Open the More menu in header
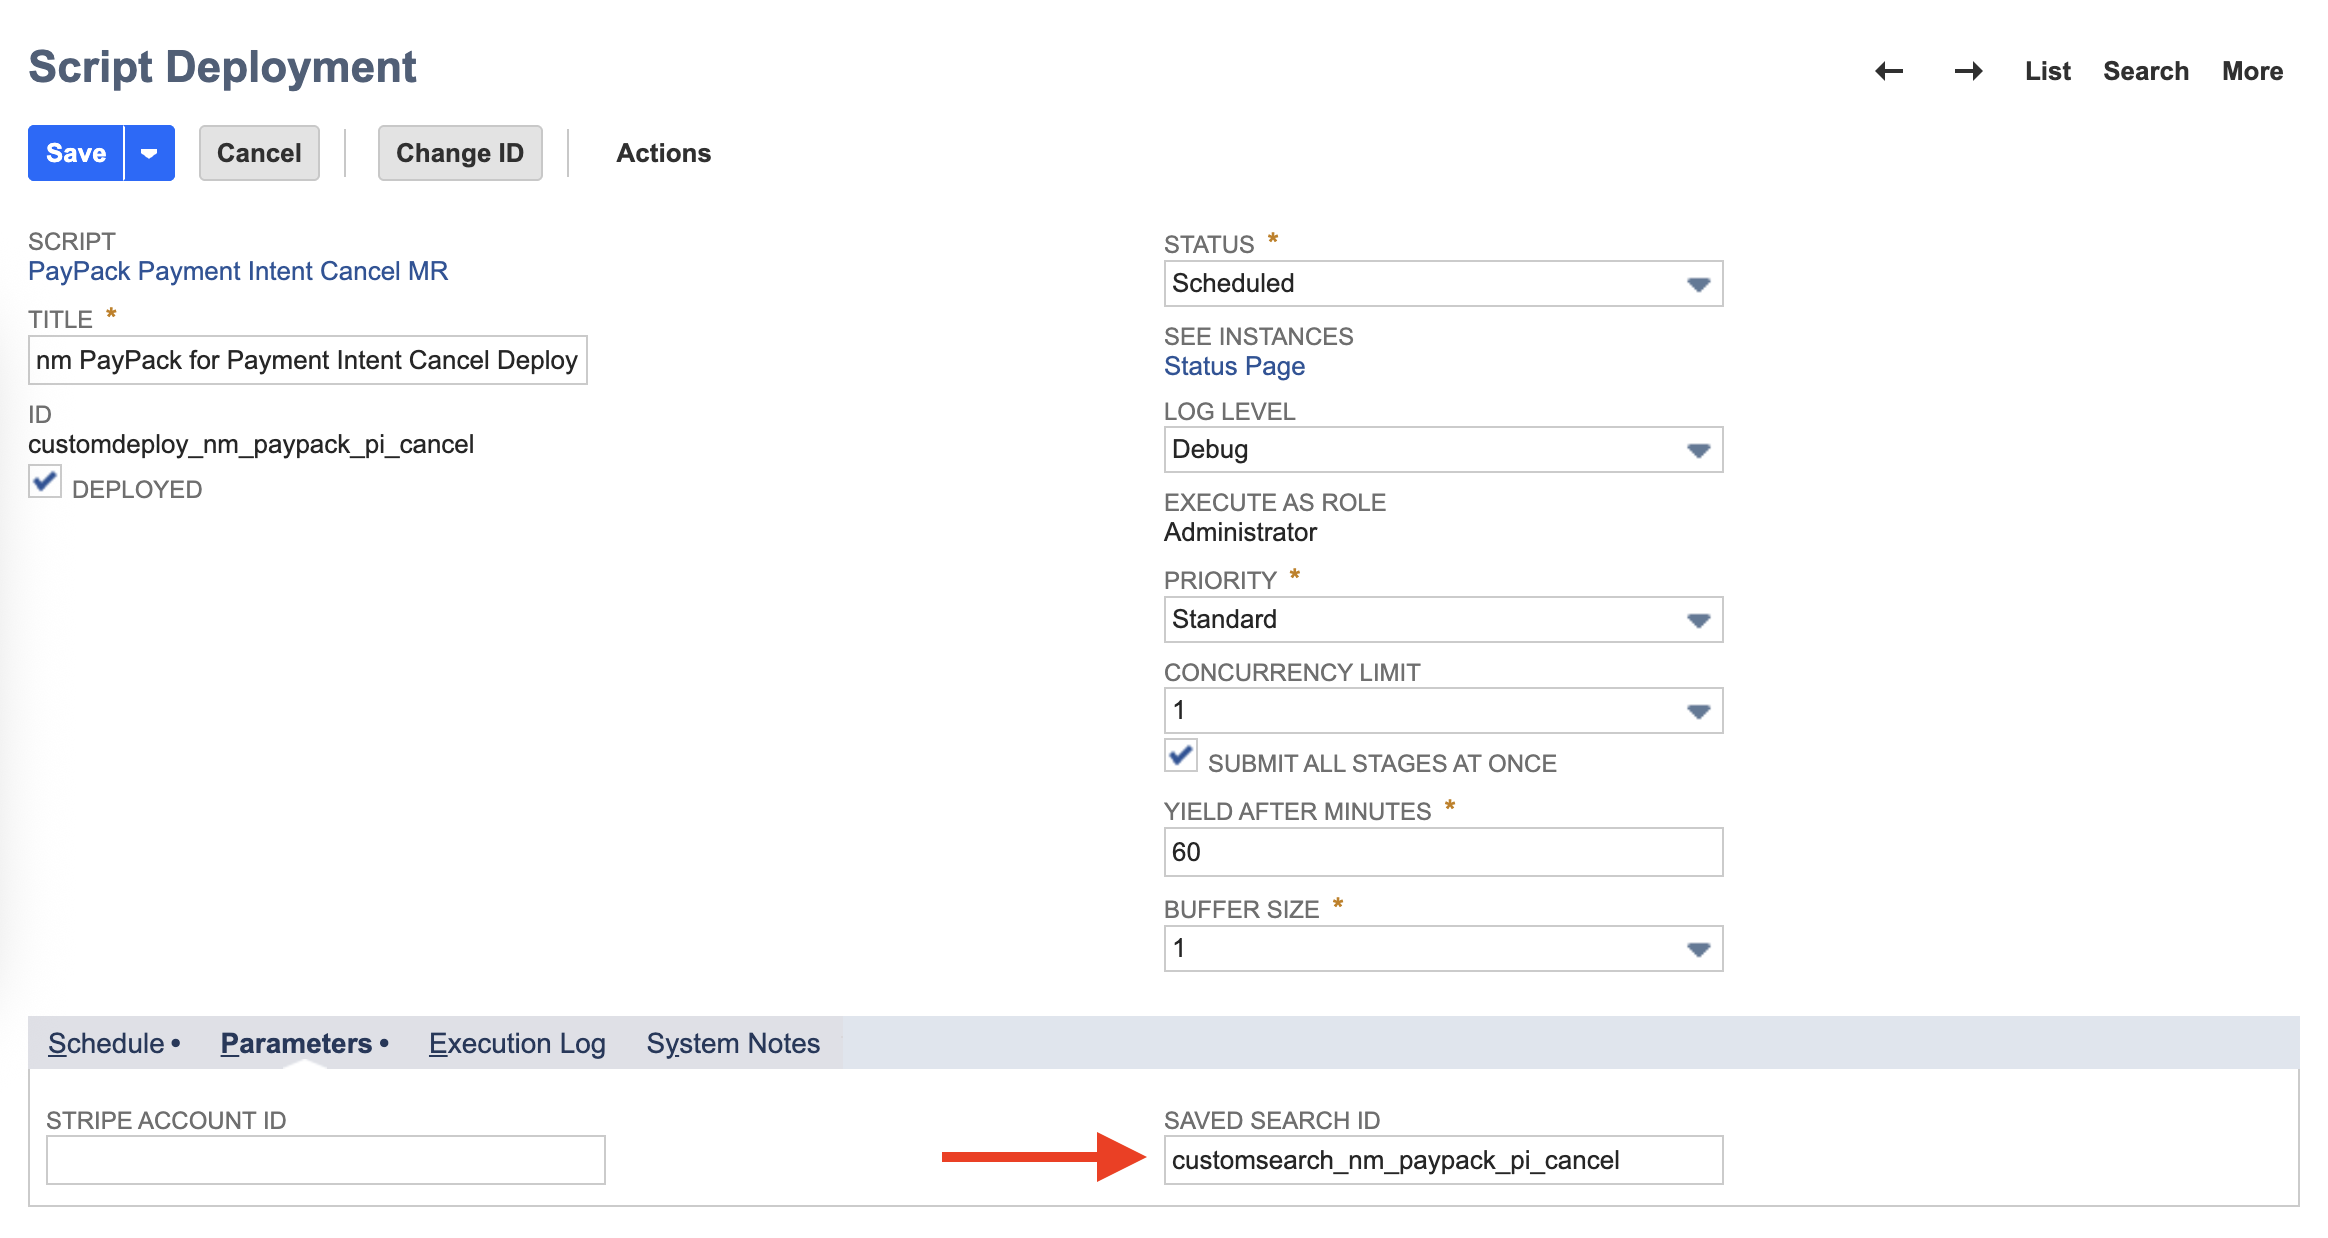2328x1238 pixels. coord(2252,71)
